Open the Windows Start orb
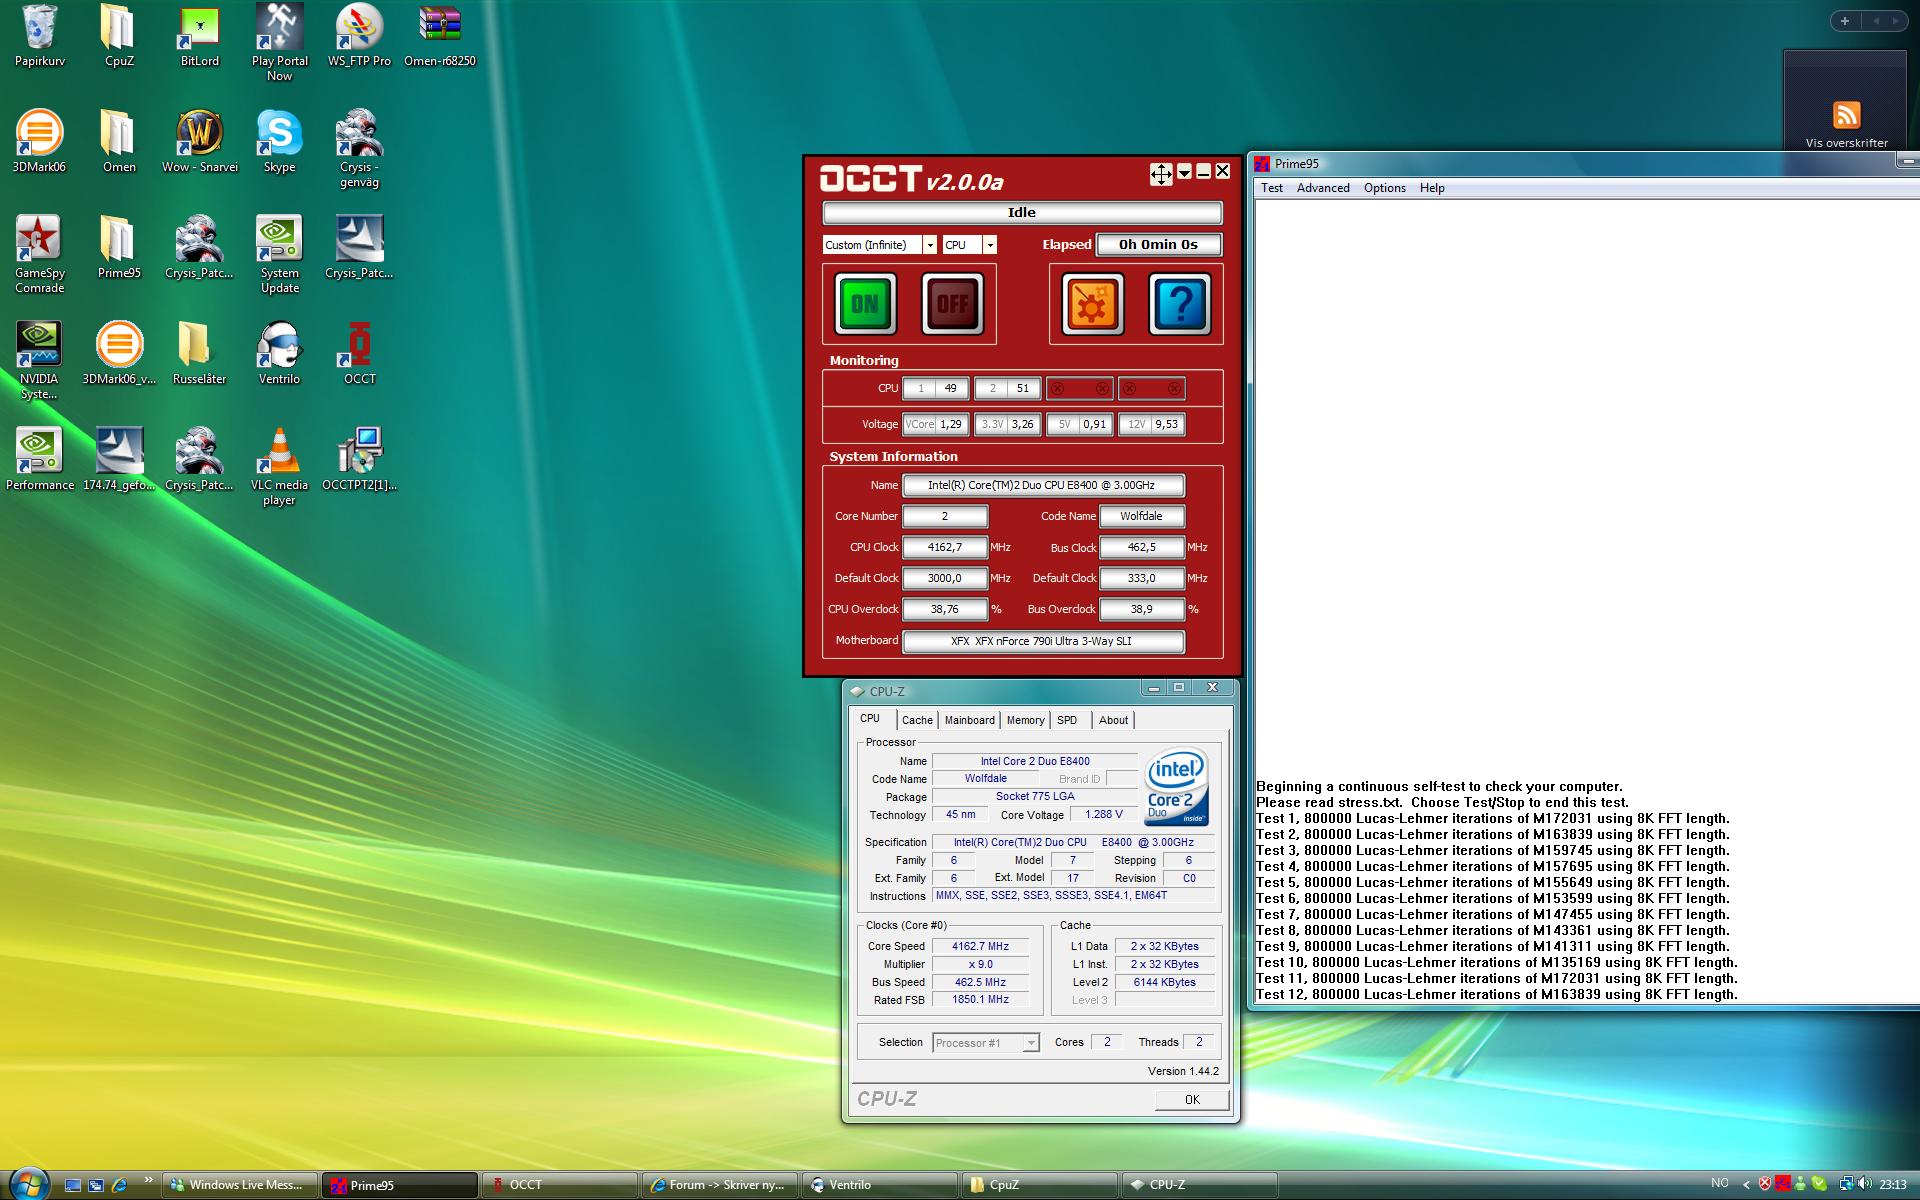 pos(27,1183)
